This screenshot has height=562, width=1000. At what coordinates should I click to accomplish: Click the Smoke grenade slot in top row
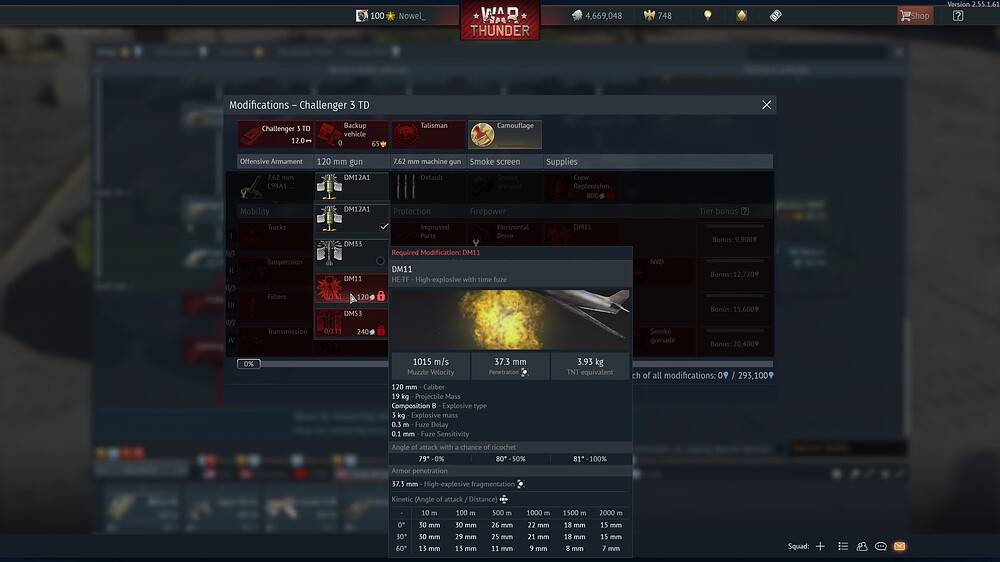[504, 186]
